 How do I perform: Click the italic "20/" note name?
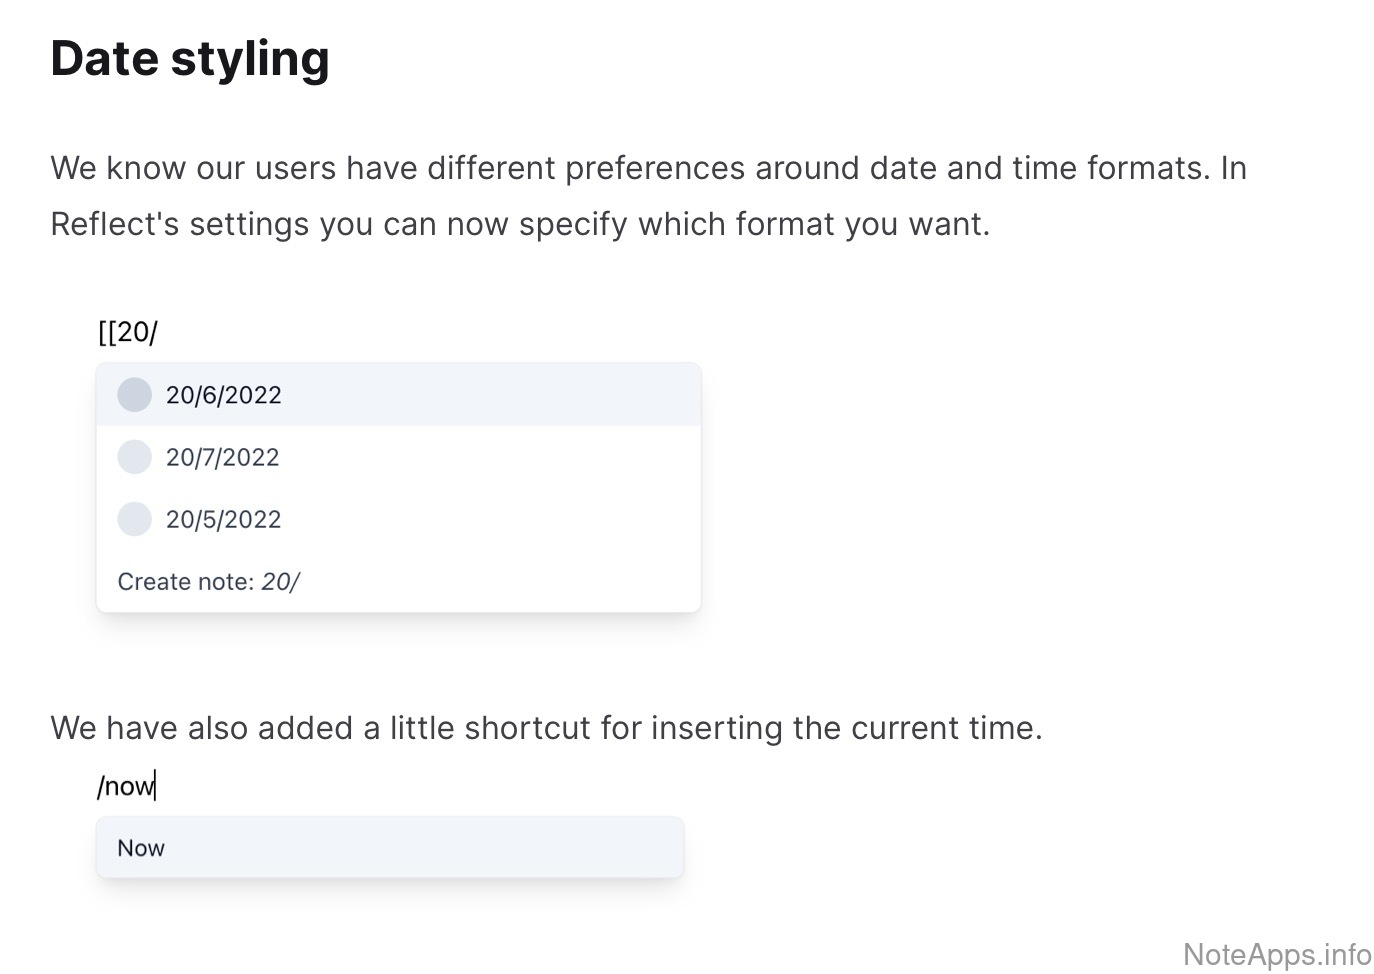click(x=280, y=582)
